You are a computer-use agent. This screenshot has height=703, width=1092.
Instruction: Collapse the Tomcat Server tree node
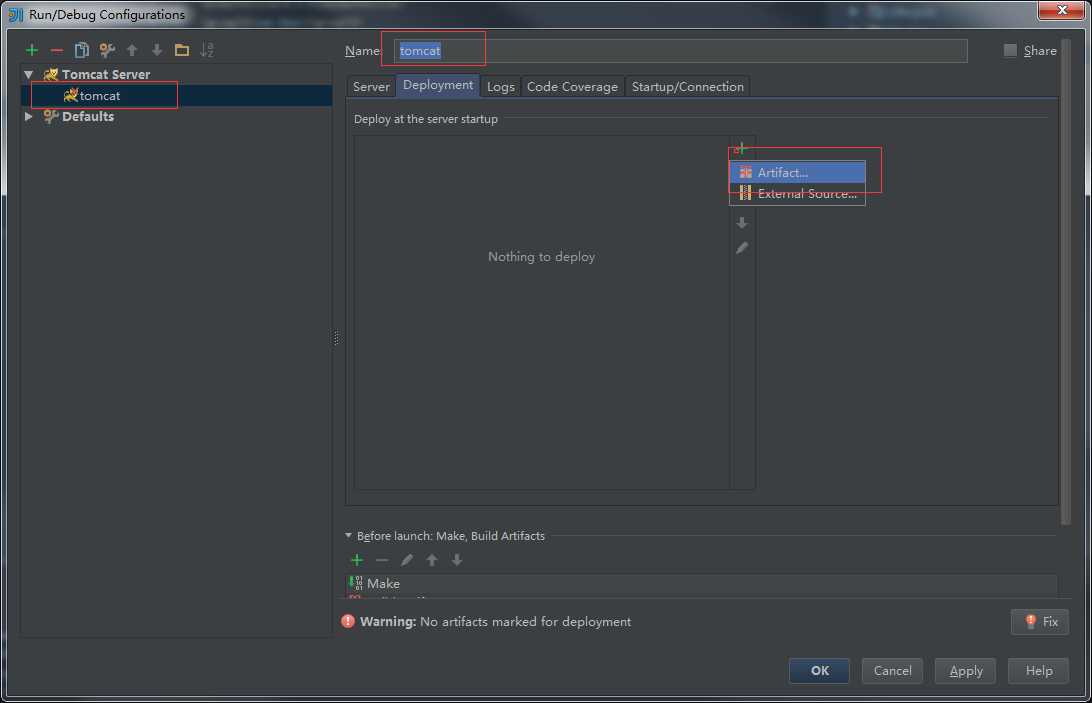tap(29, 75)
